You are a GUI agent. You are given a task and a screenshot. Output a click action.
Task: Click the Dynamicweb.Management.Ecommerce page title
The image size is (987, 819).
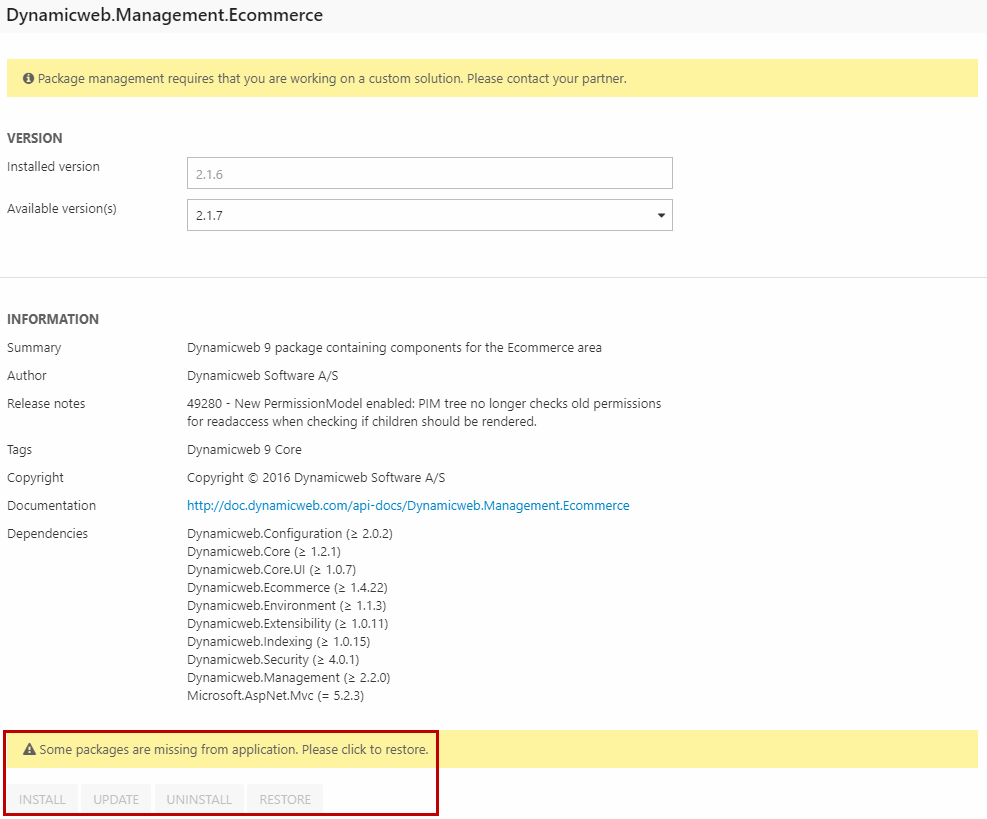(165, 16)
